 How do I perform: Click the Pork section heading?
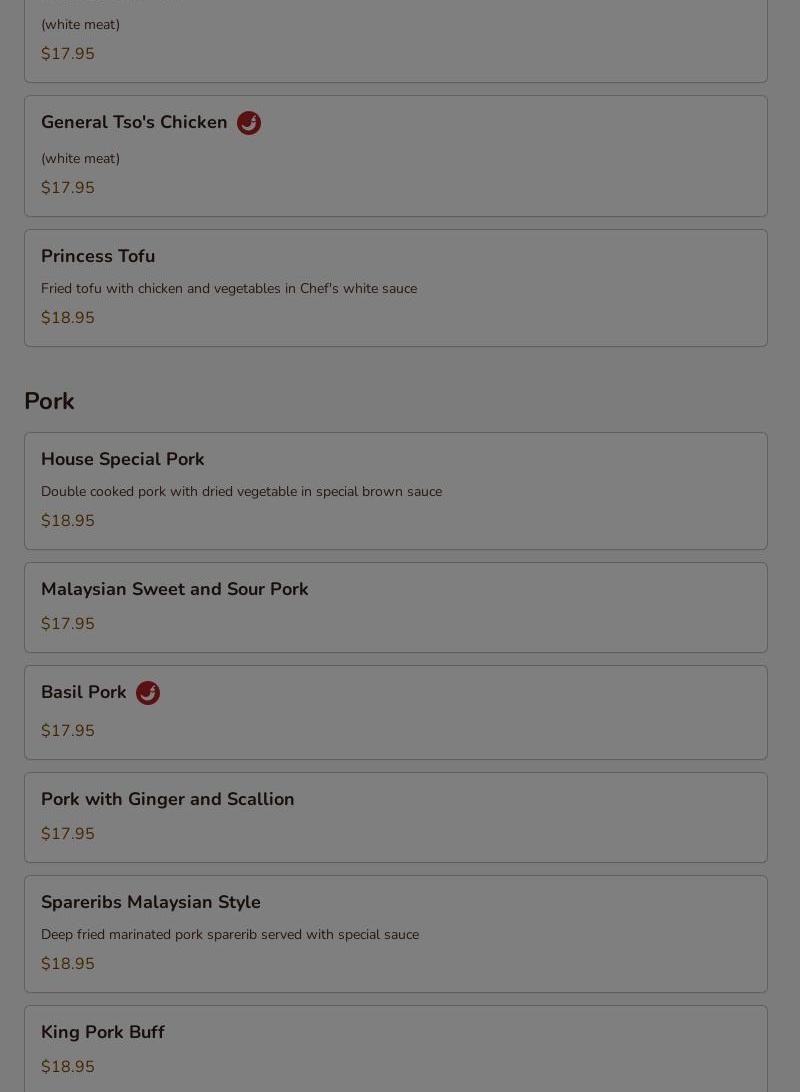49,401
